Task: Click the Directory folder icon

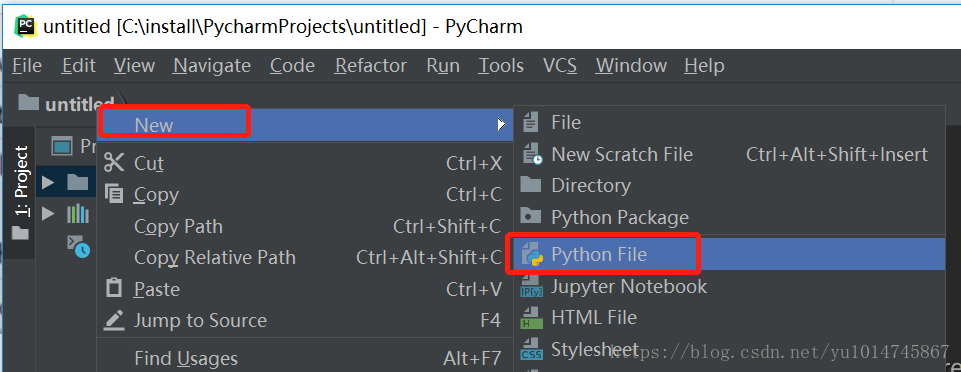Action: click(x=531, y=184)
